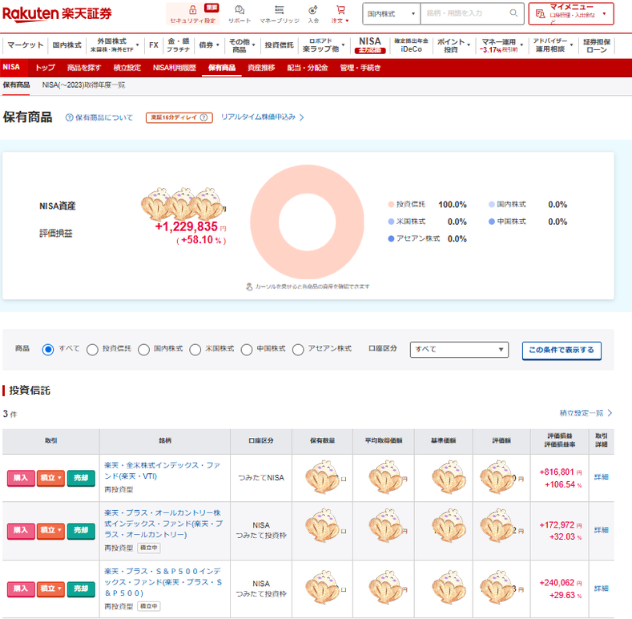Click the stock search input field
The height and width of the screenshot is (619, 632).
click(466, 13)
